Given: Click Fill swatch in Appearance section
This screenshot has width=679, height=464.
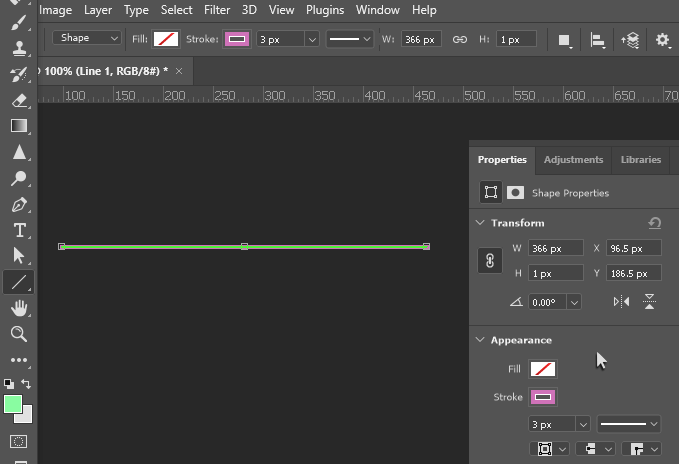Looking at the screenshot, I should pyautogui.click(x=543, y=369).
